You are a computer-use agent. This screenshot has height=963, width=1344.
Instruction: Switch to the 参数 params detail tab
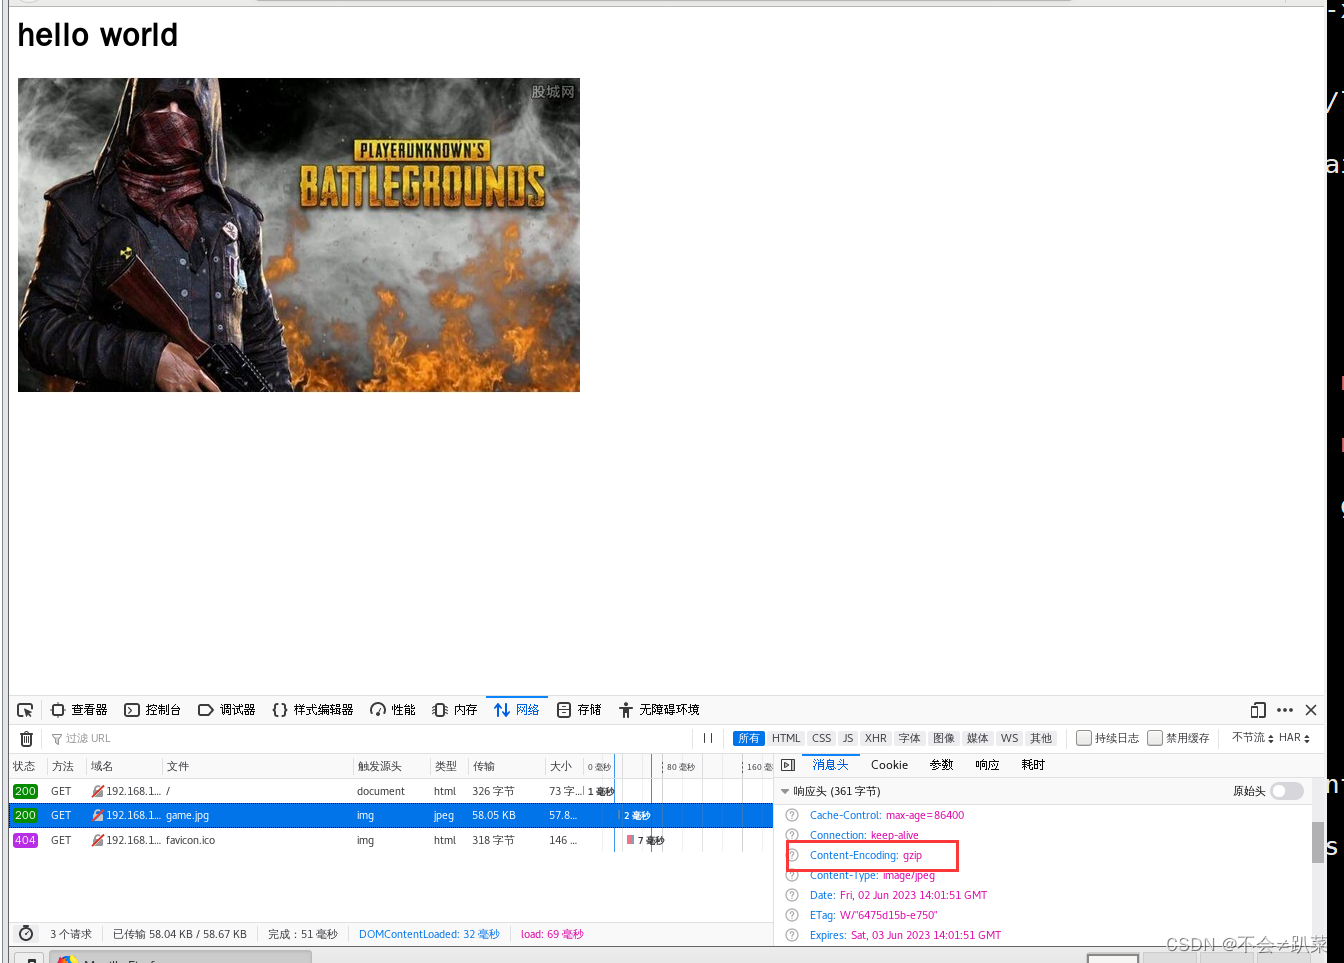(x=942, y=765)
